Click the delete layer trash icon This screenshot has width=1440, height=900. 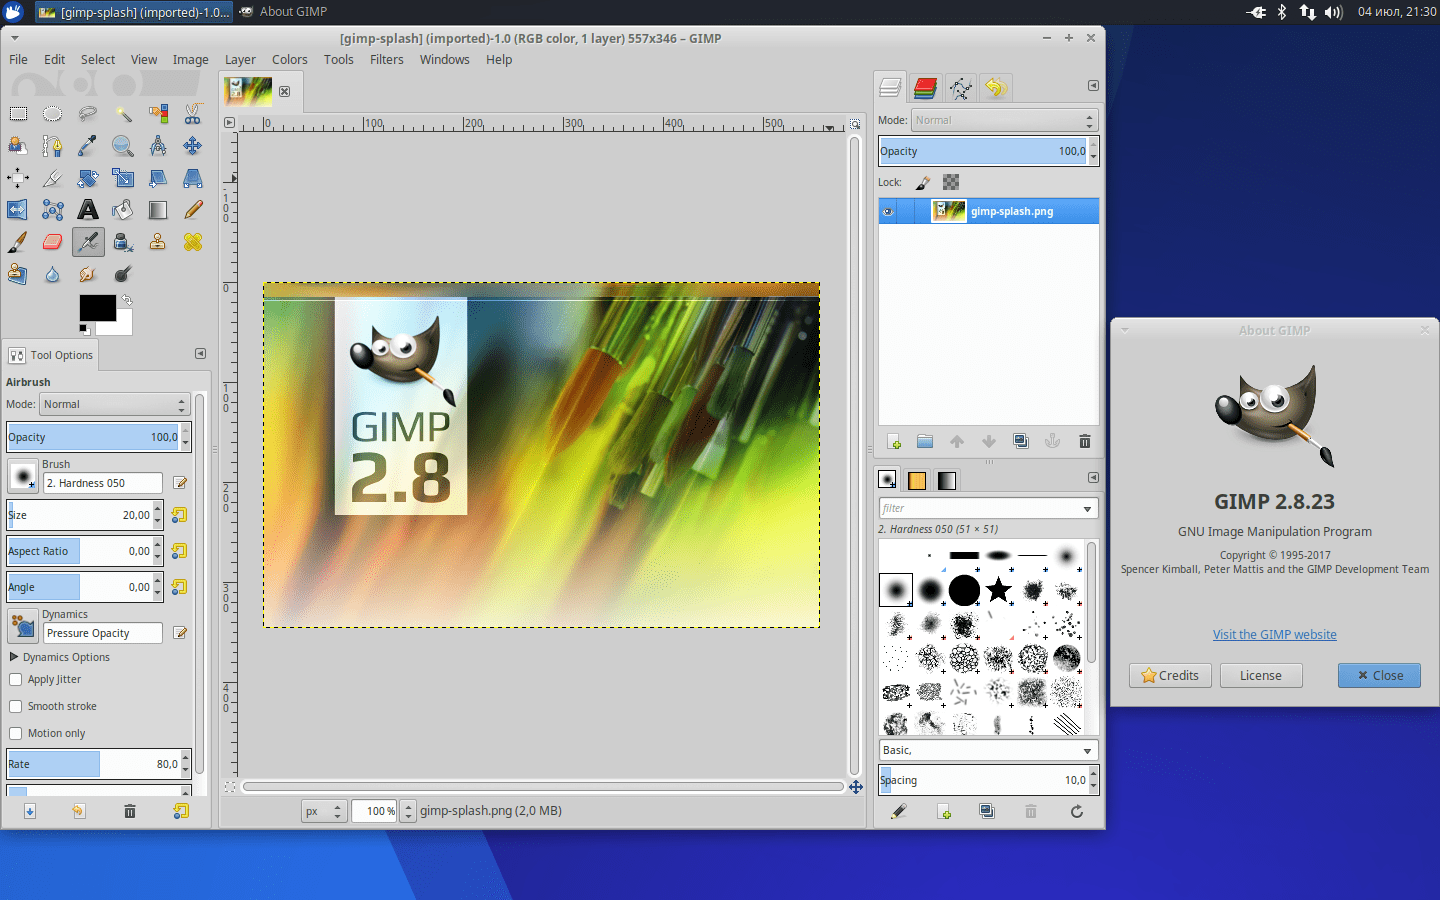[x=1085, y=441]
